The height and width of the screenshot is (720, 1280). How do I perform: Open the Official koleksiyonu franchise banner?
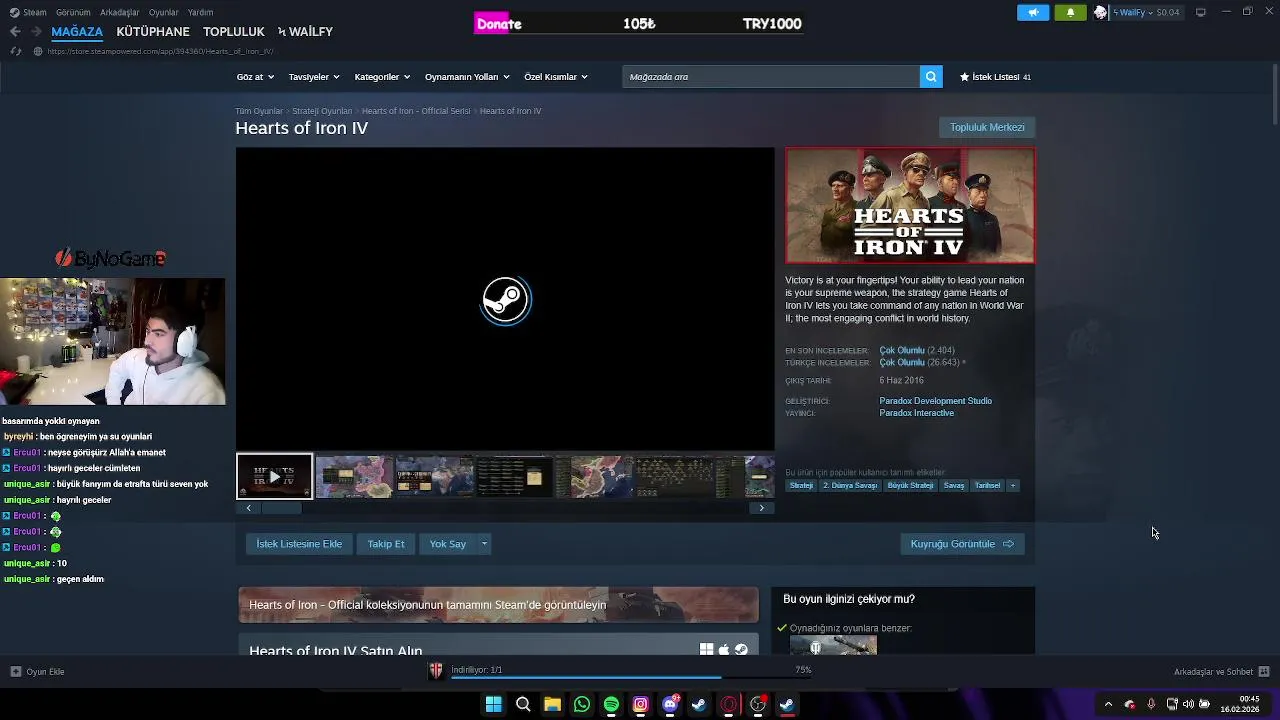point(498,605)
